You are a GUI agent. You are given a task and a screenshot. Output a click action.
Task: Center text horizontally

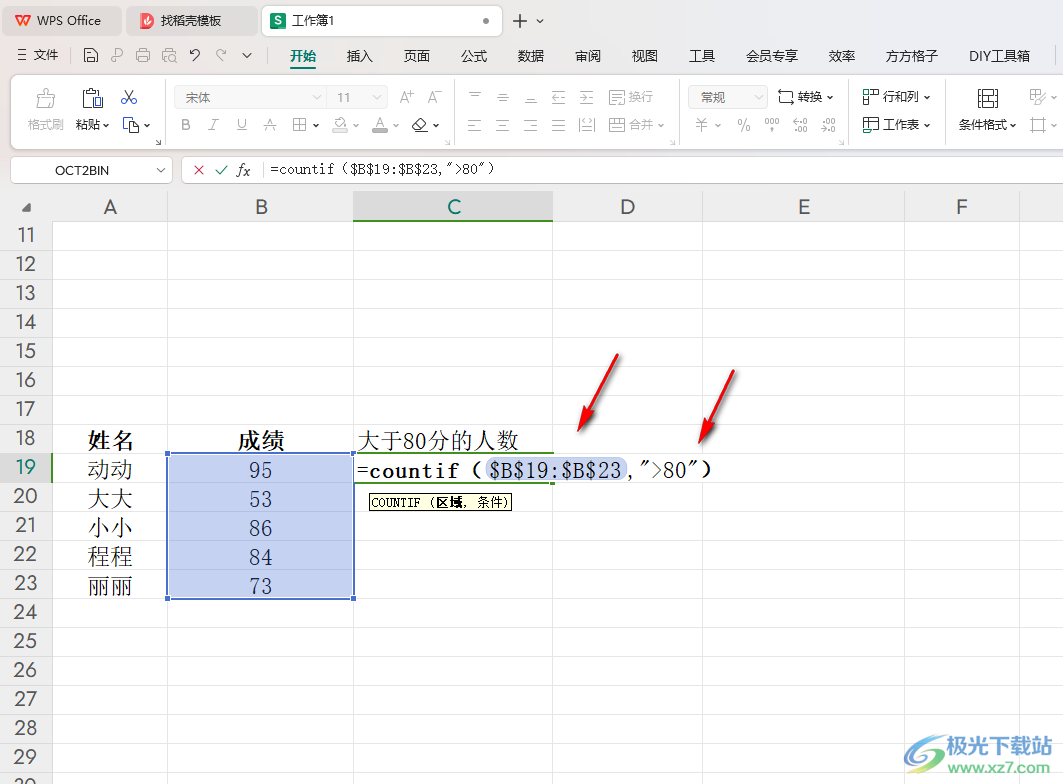[x=503, y=125]
